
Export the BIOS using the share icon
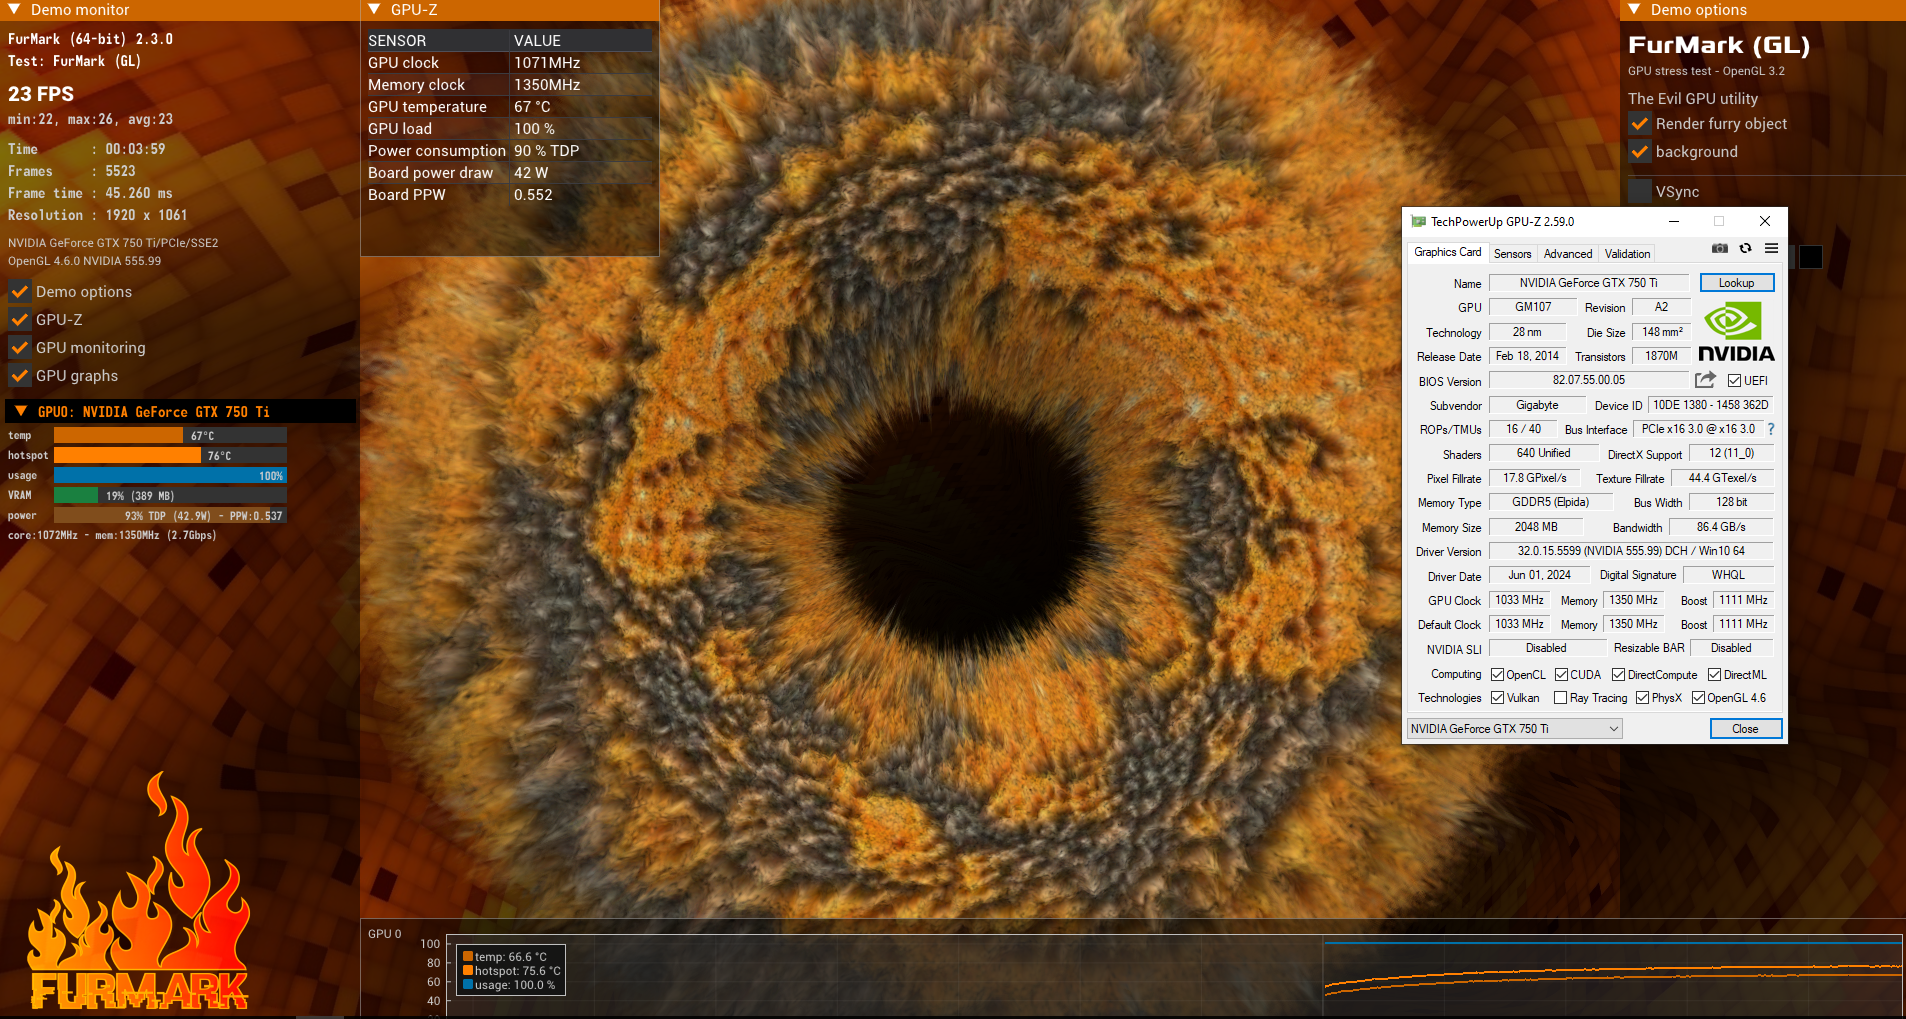pyautogui.click(x=1704, y=380)
